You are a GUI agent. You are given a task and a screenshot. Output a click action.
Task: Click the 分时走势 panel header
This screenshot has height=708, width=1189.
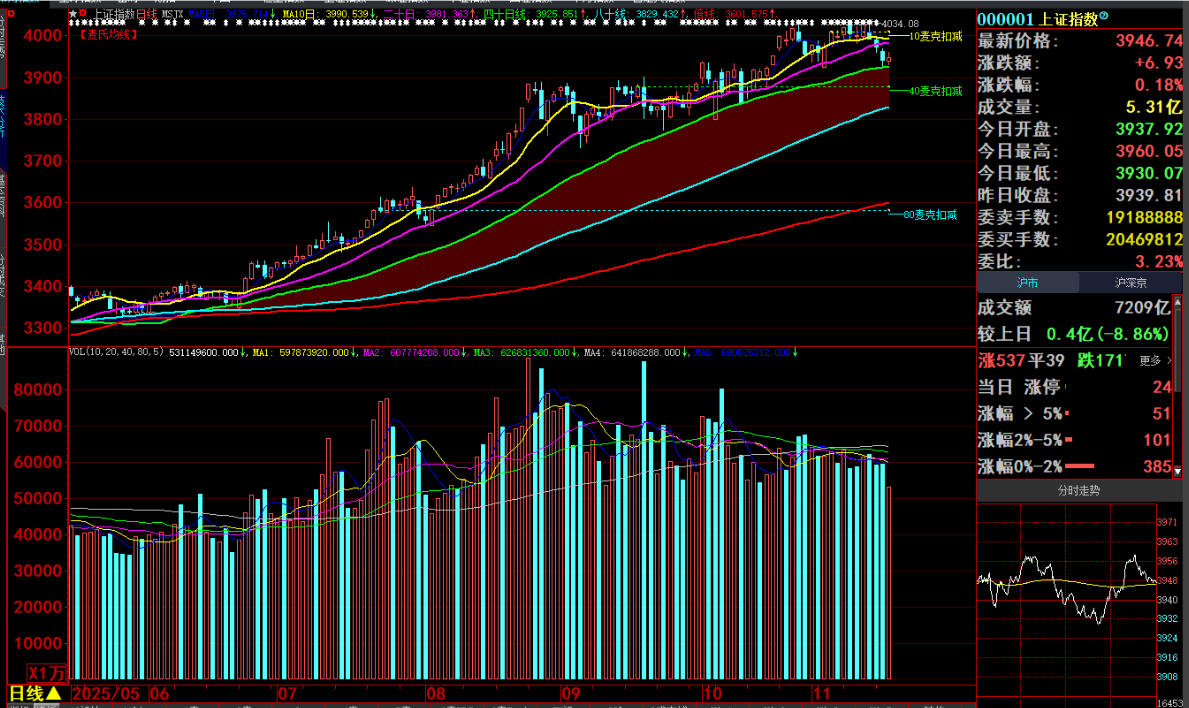pyautogui.click(x=1079, y=490)
